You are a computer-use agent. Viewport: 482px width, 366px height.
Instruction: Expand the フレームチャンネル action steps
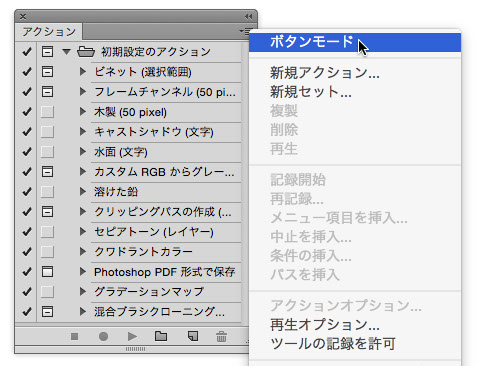(x=83, y=92)
